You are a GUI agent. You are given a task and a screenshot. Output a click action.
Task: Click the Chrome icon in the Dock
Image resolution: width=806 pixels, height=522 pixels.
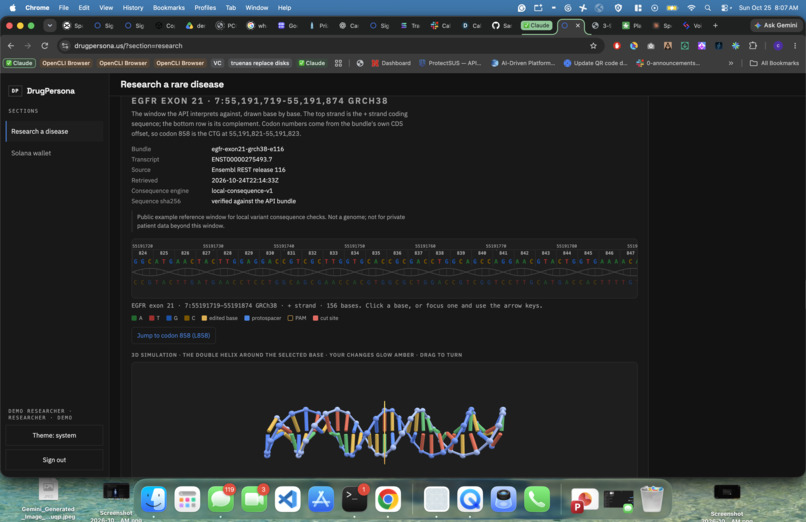(x=388, y=499)
